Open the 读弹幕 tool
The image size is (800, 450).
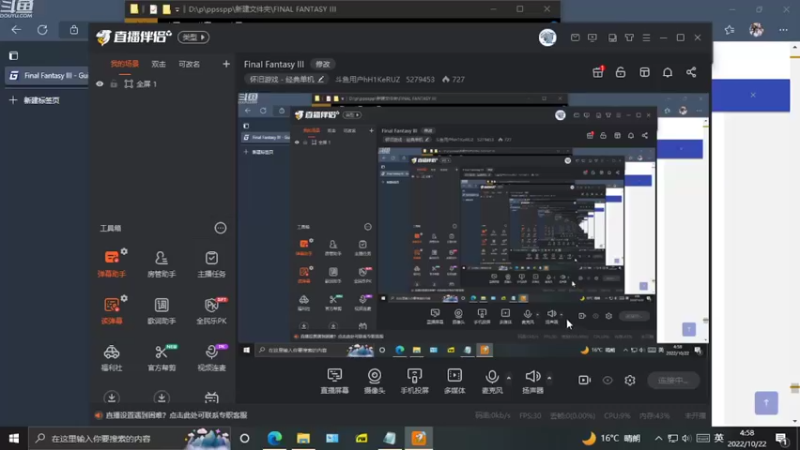(x=112, y=310)
